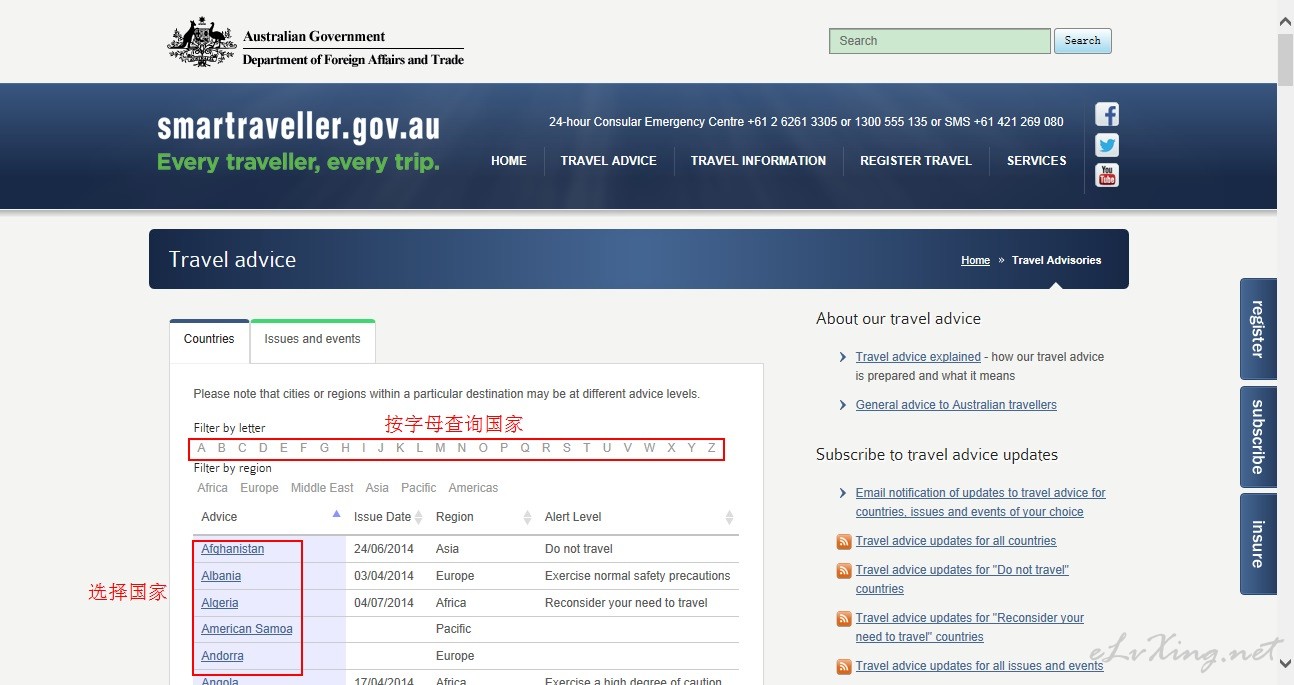This screenshot has width=1294, height=685.
Task: Open the Andorra country link
Action: (222, 656)
